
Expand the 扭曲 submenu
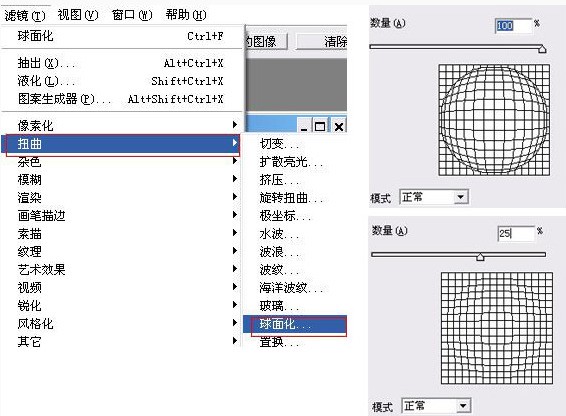tap(121, 144)
